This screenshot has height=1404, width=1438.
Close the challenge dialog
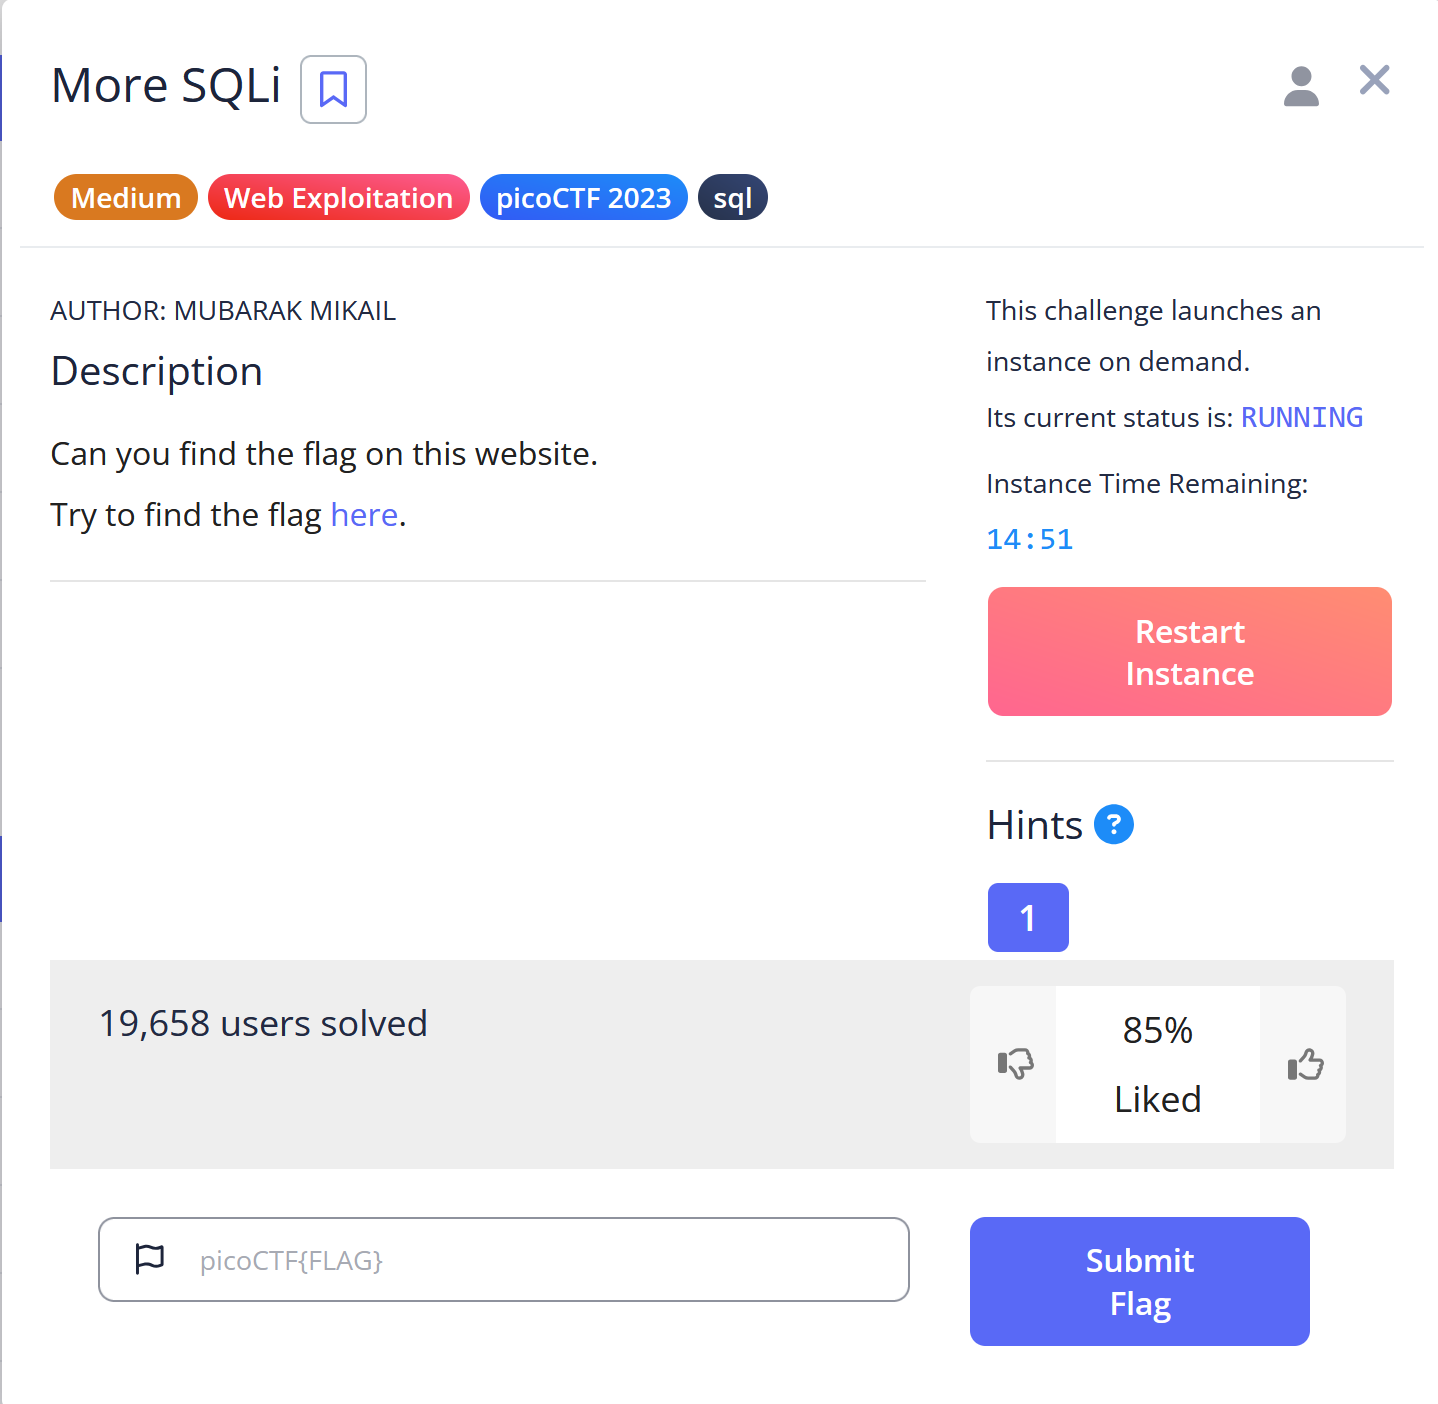(x=1374, y=80)
